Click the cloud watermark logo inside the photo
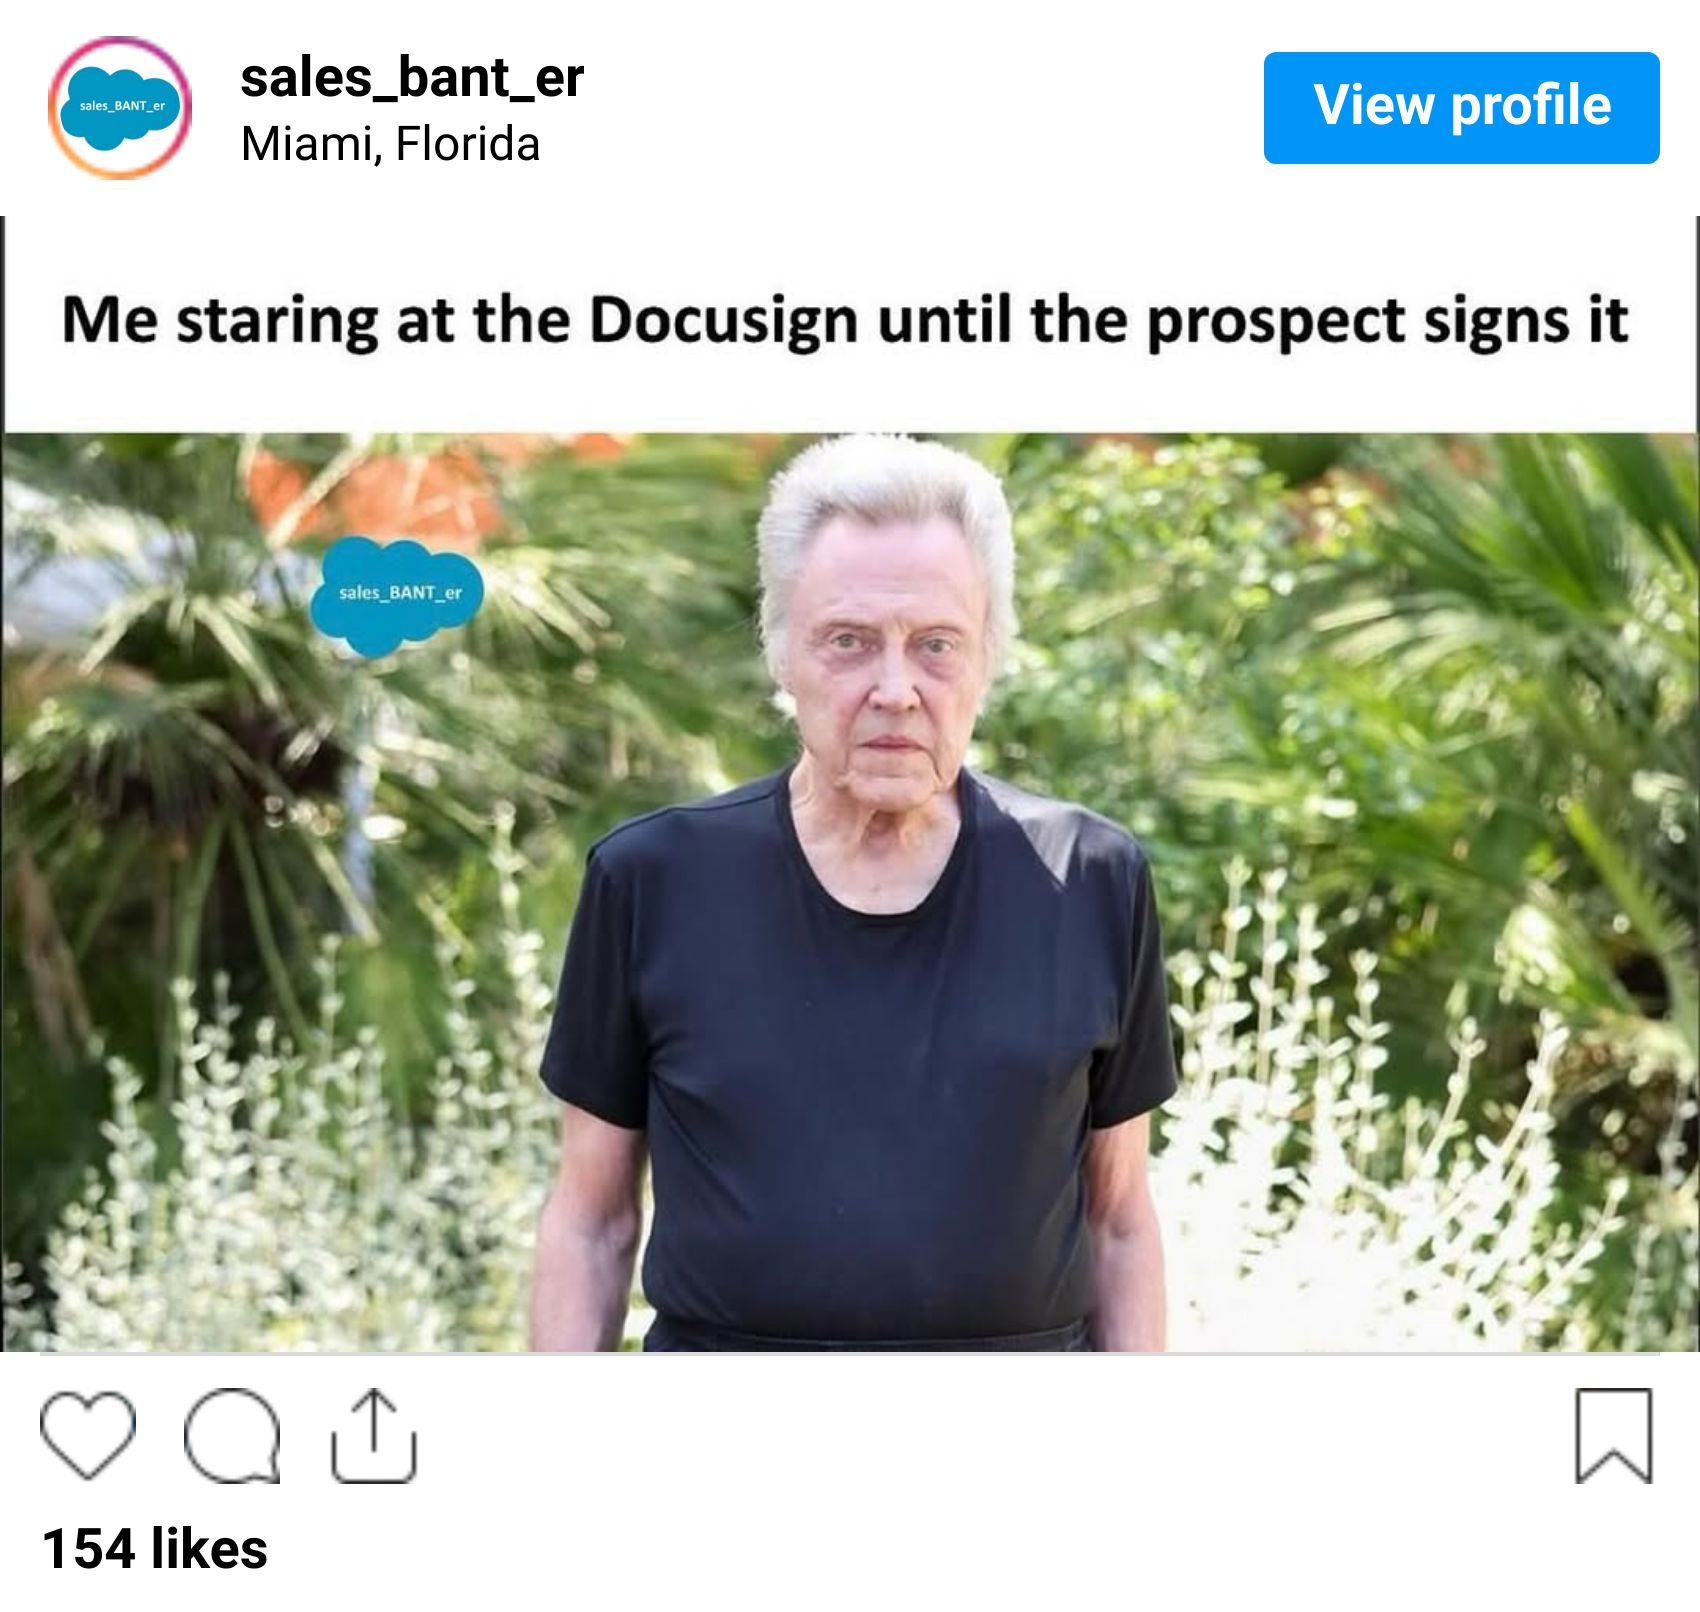Screen dimensions: 1700x1612 398,596
